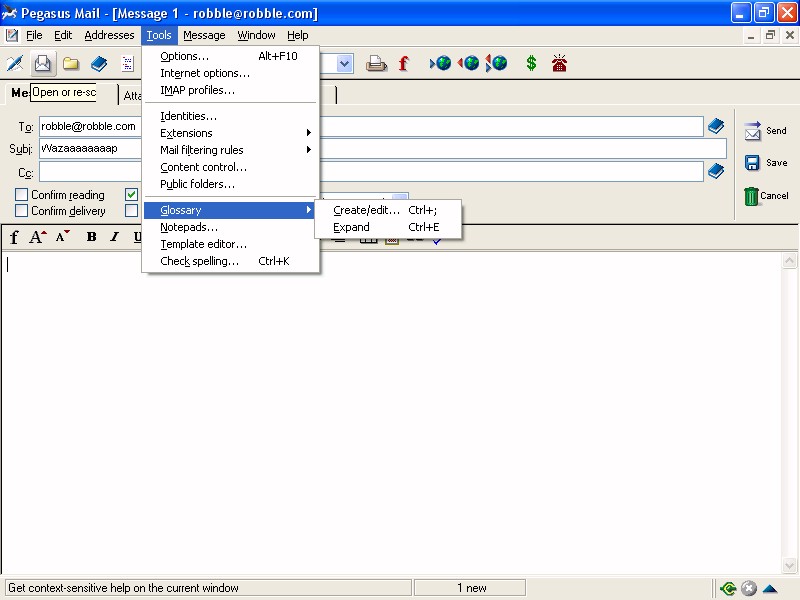Open address book beside the To field
The image size is (800, 600).
click(x=716, y=126)
